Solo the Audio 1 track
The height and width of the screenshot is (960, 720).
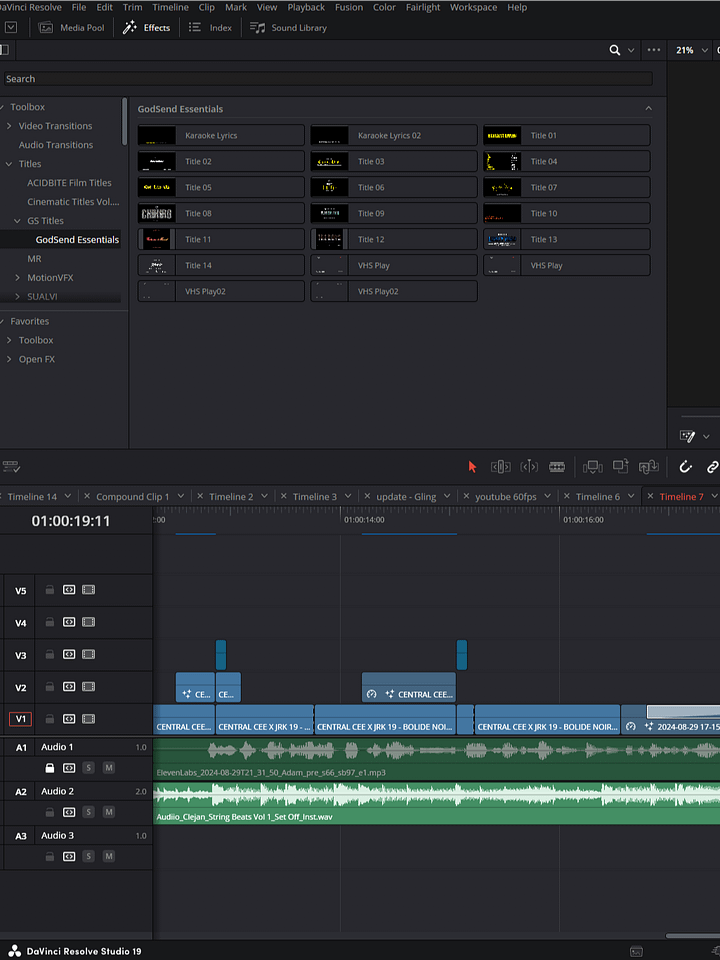coord(88,768)
